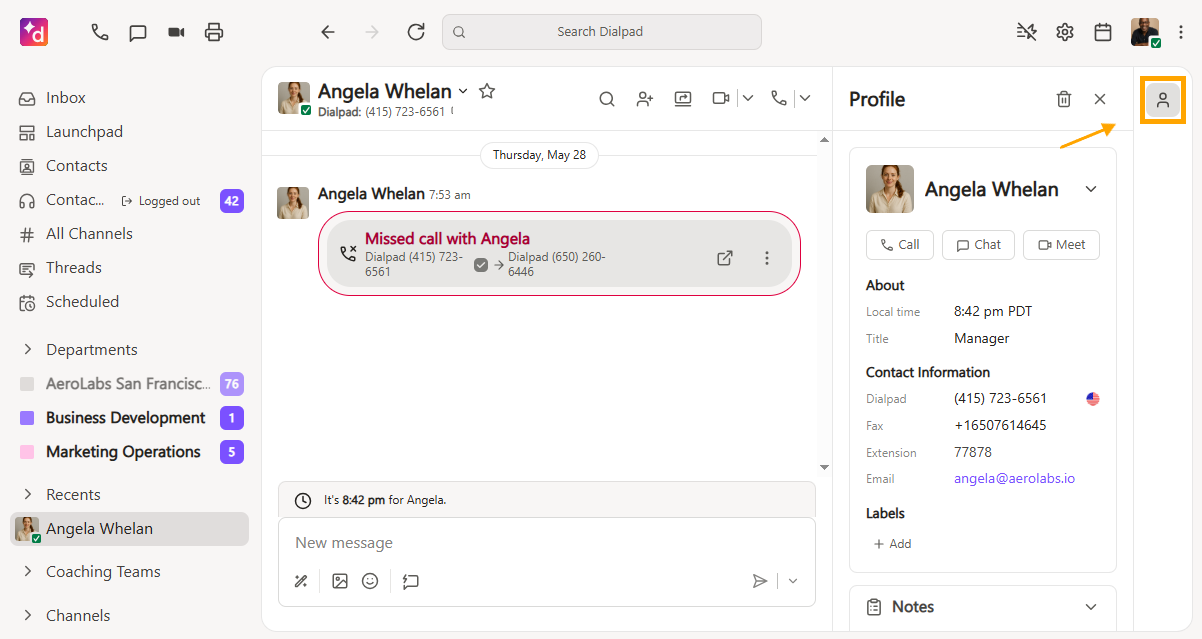This screenshot has width=1202, height=639.
Task: Select AeroLabs San Francisco department
Action: (129, 384)
